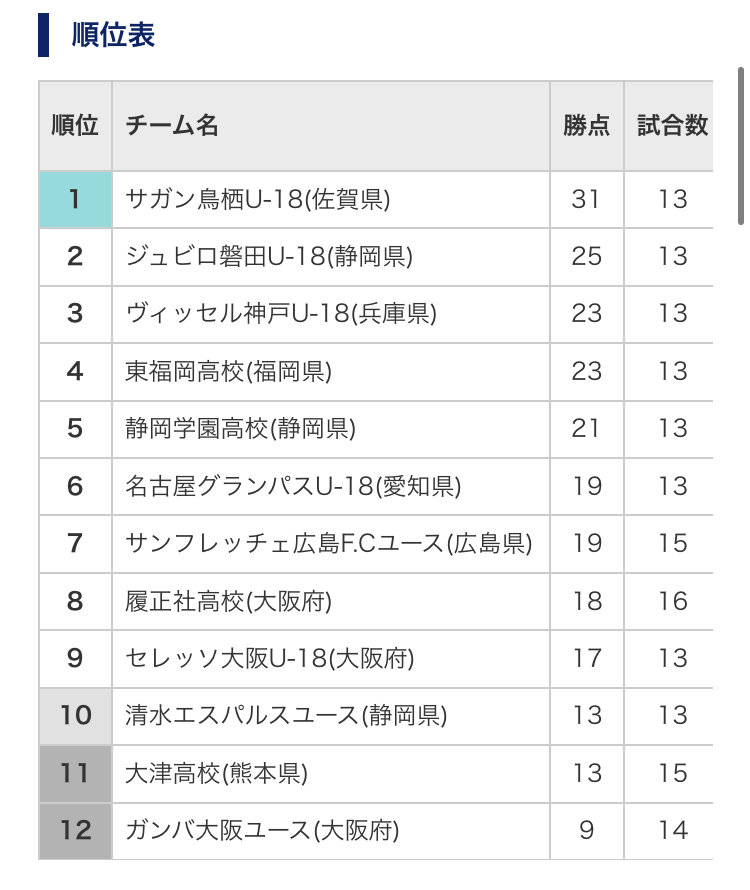Screen dimensions: 750x890
Task: Click the チーム名 column header
Action: click(172, 126)
